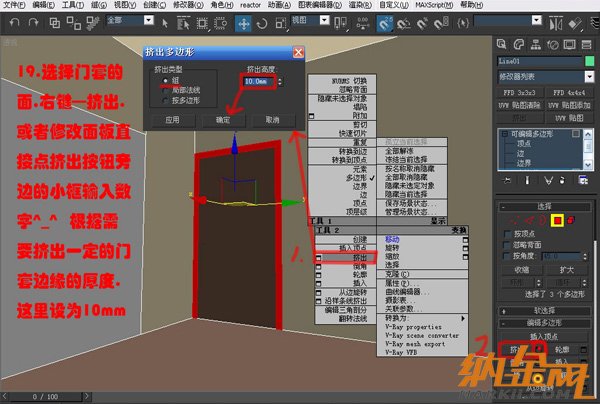
Task: Open the named selection sets dropdown
Action: (x=537, y=20)
